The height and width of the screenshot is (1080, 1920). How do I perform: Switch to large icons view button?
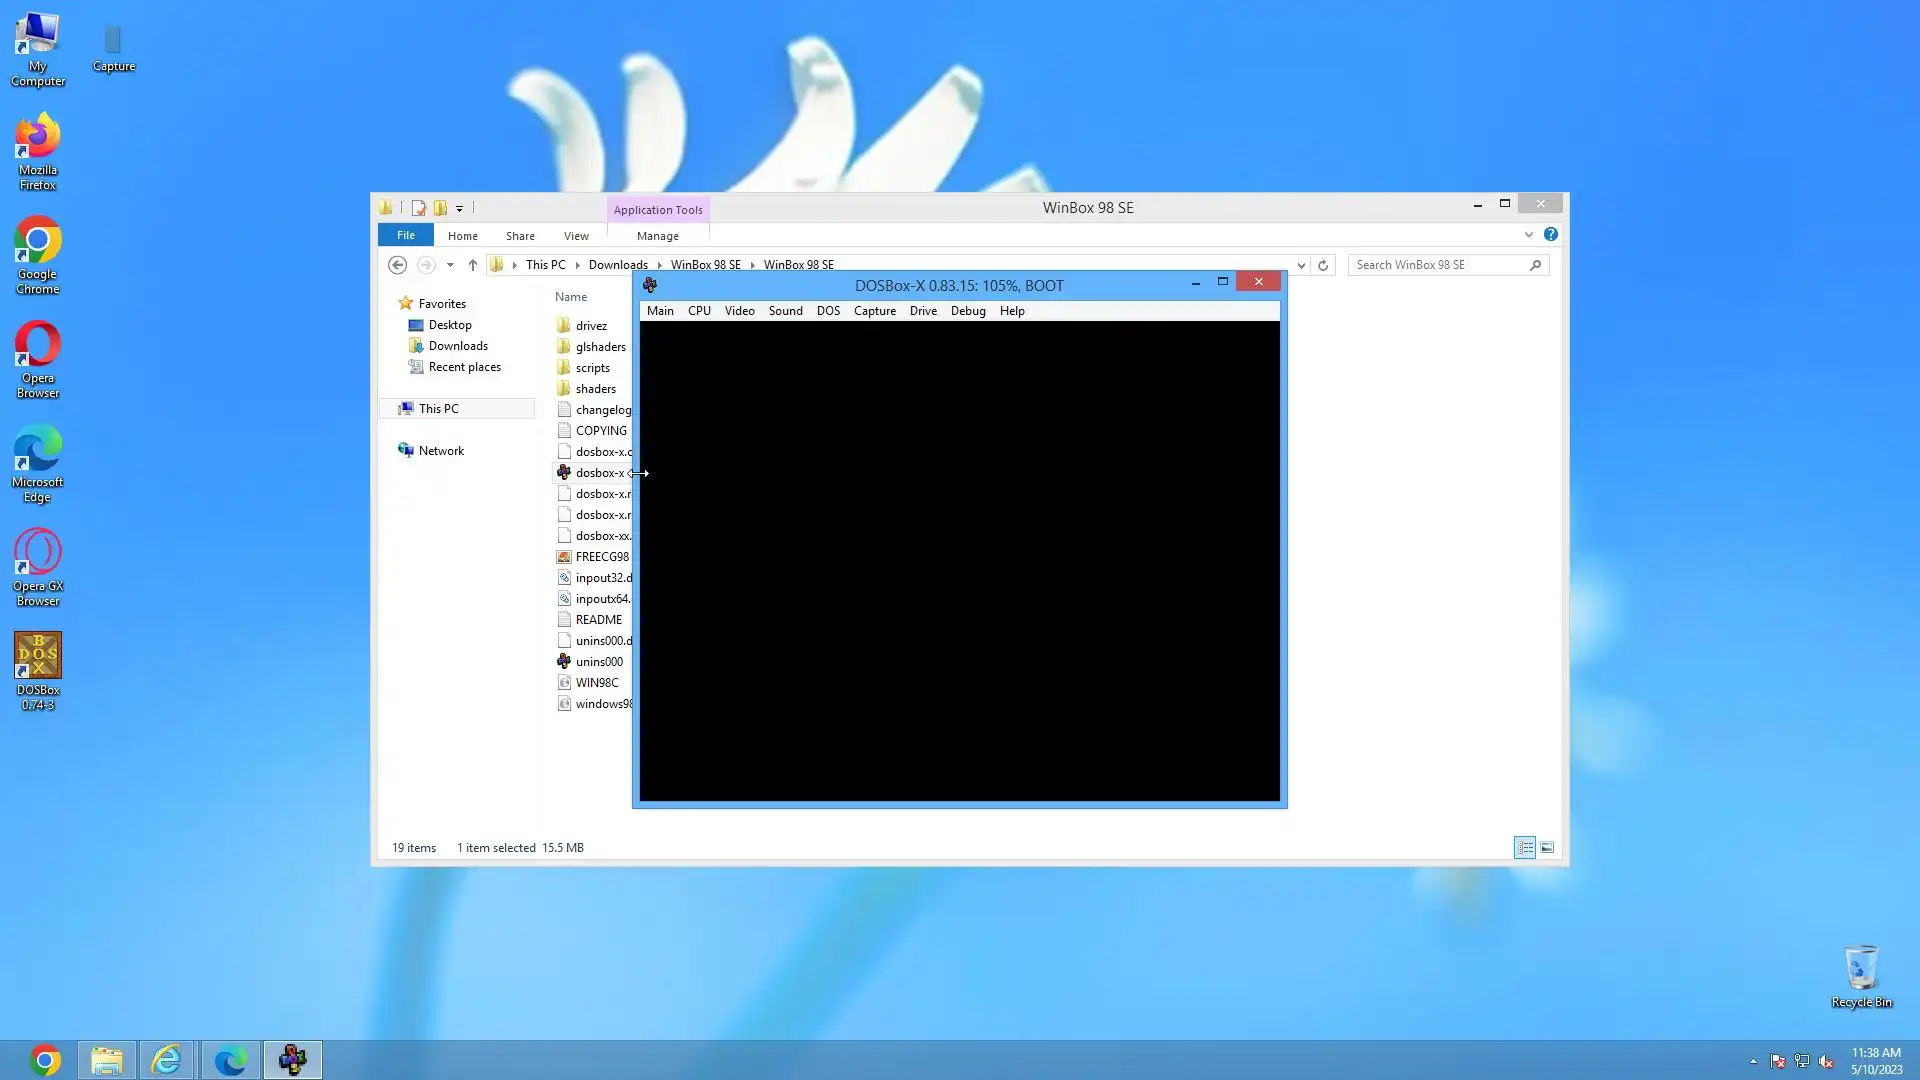click(1547, 847)
